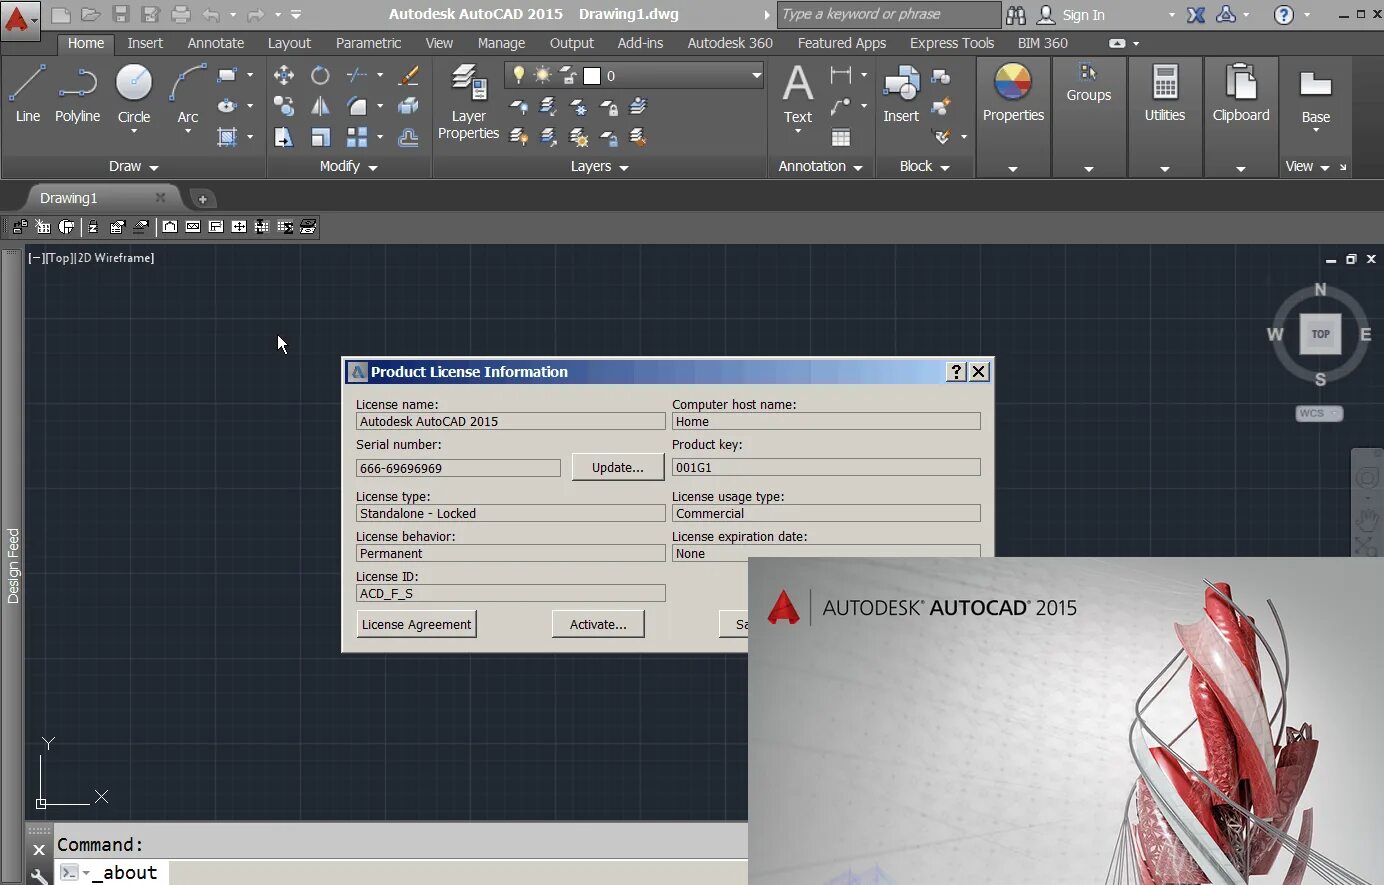Expand the Block panel
Viewport: 1384px width, 885px height.
(924, 166)
